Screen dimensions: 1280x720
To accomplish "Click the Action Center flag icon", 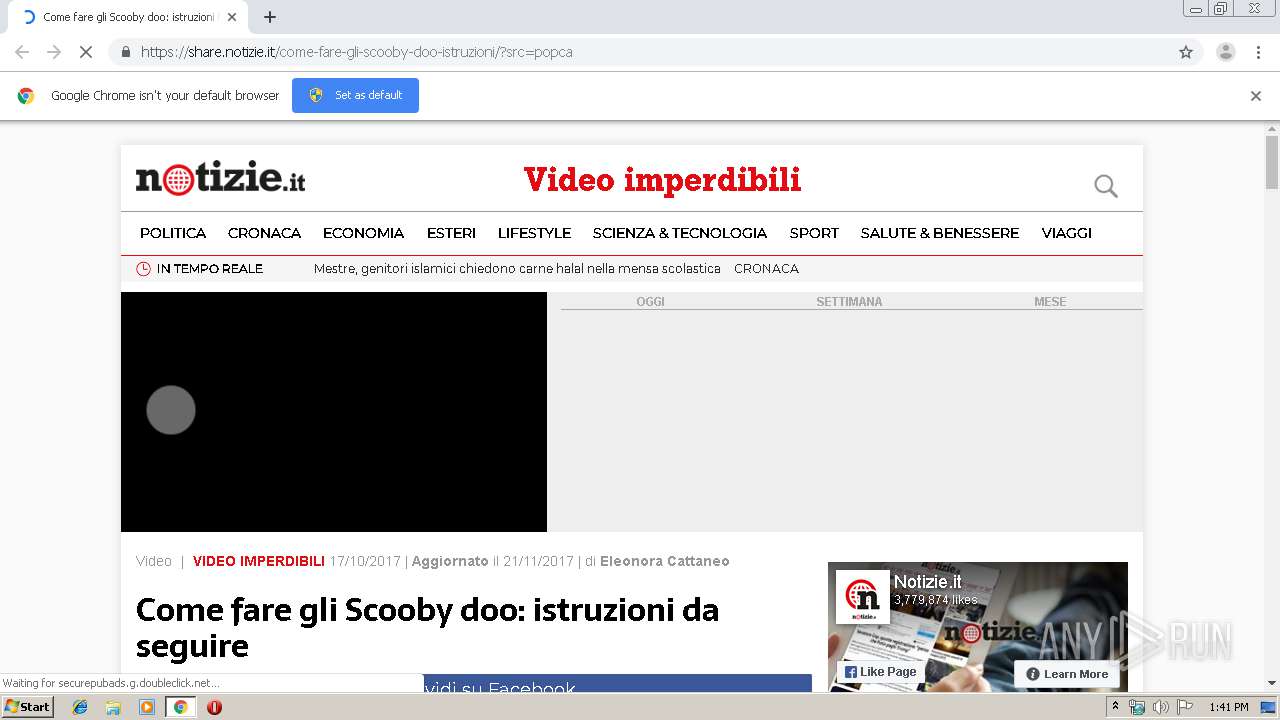I will click(1184, 707).
